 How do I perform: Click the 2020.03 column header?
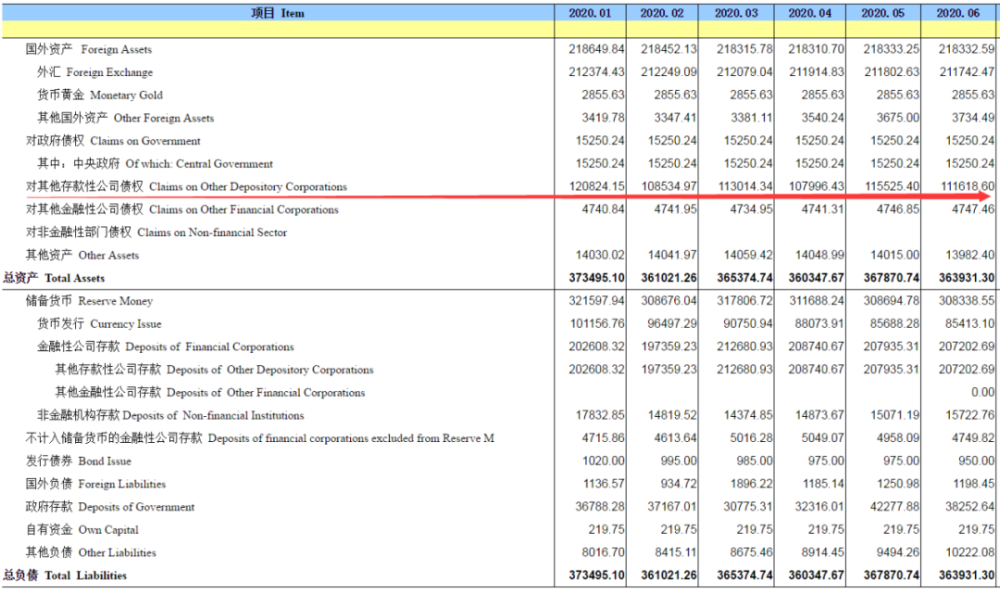point(737,13)
